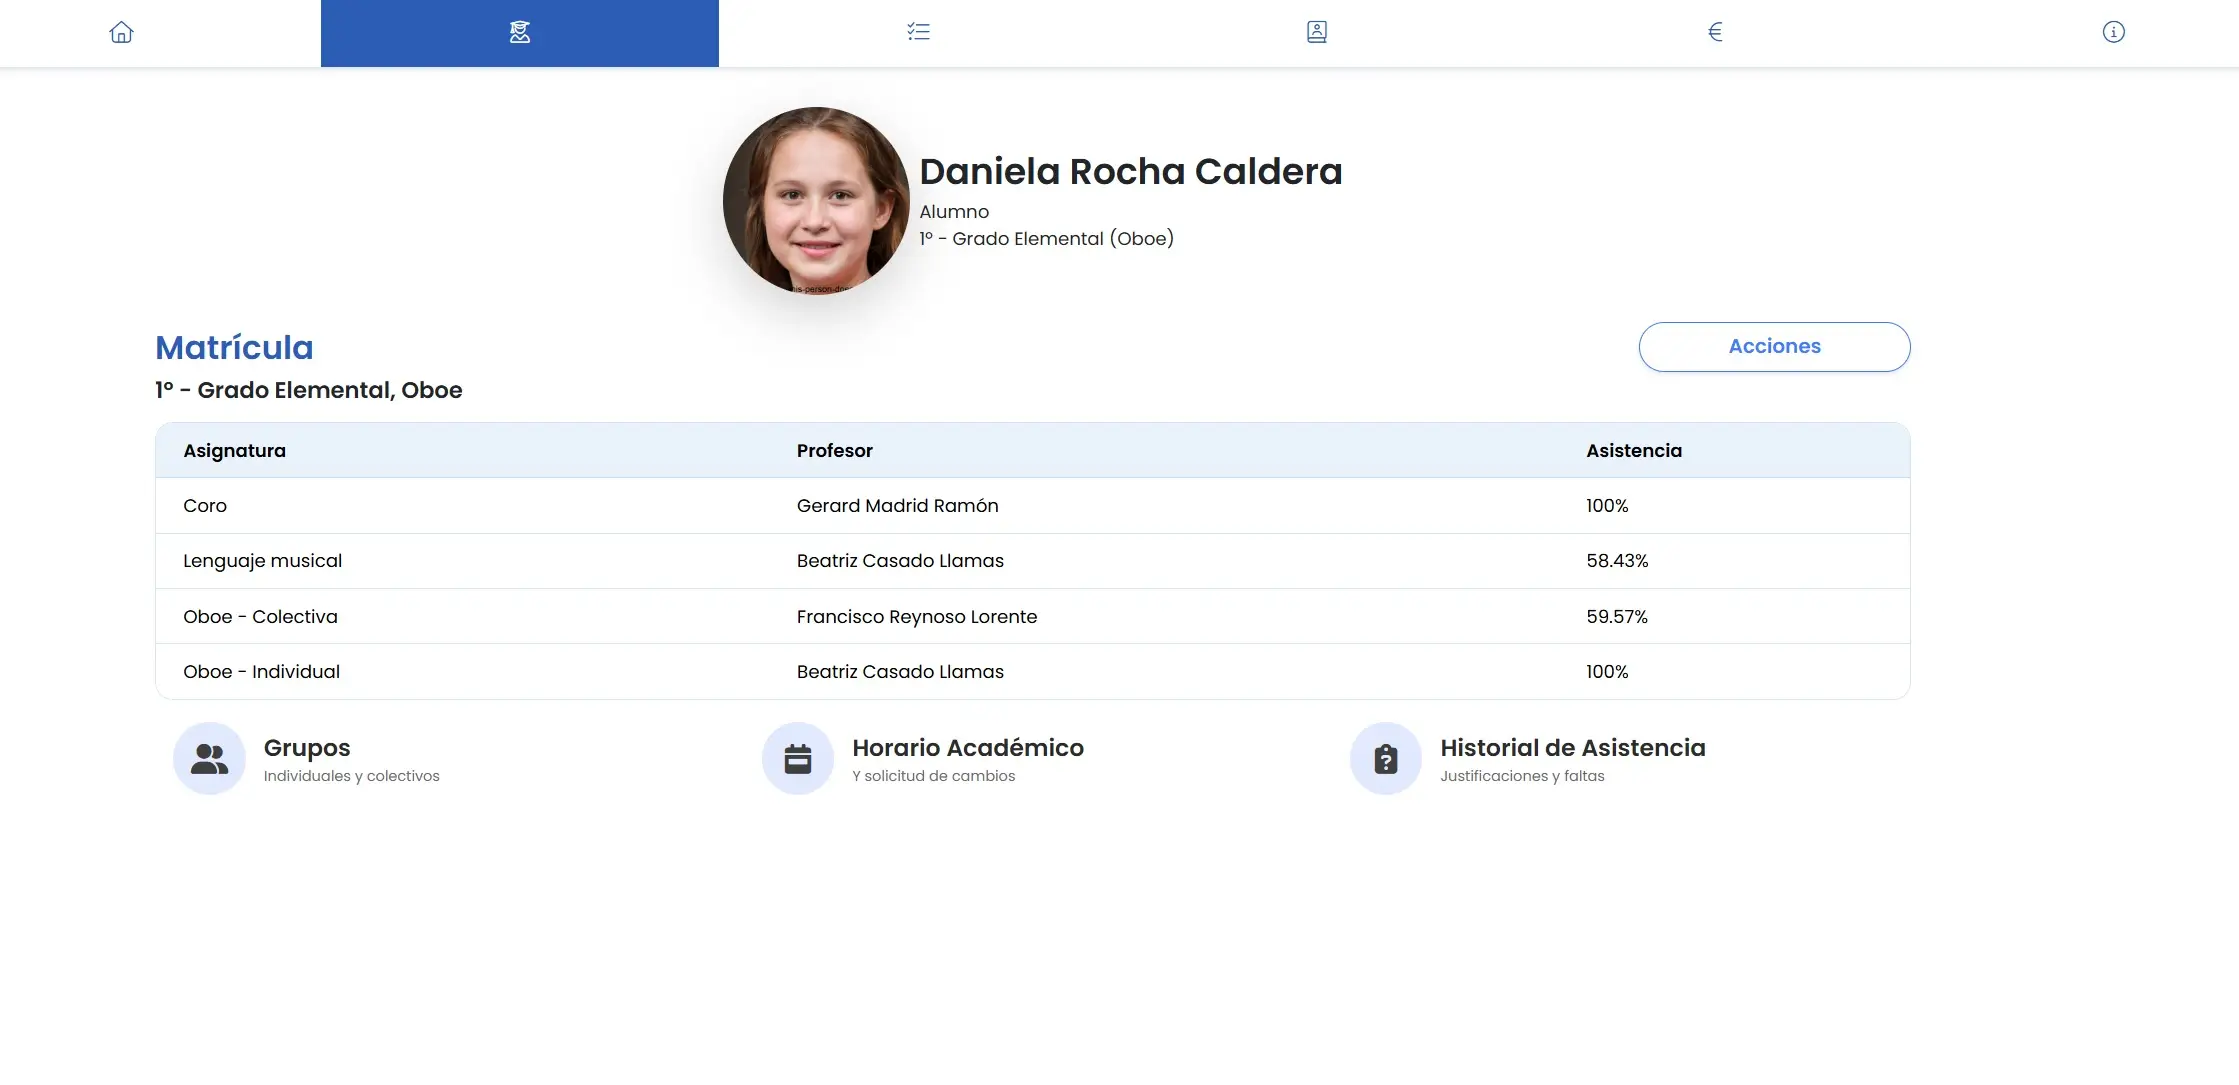Open the contact card icon in the navigation
2239x1085 pixels.
coord(1316,32)
